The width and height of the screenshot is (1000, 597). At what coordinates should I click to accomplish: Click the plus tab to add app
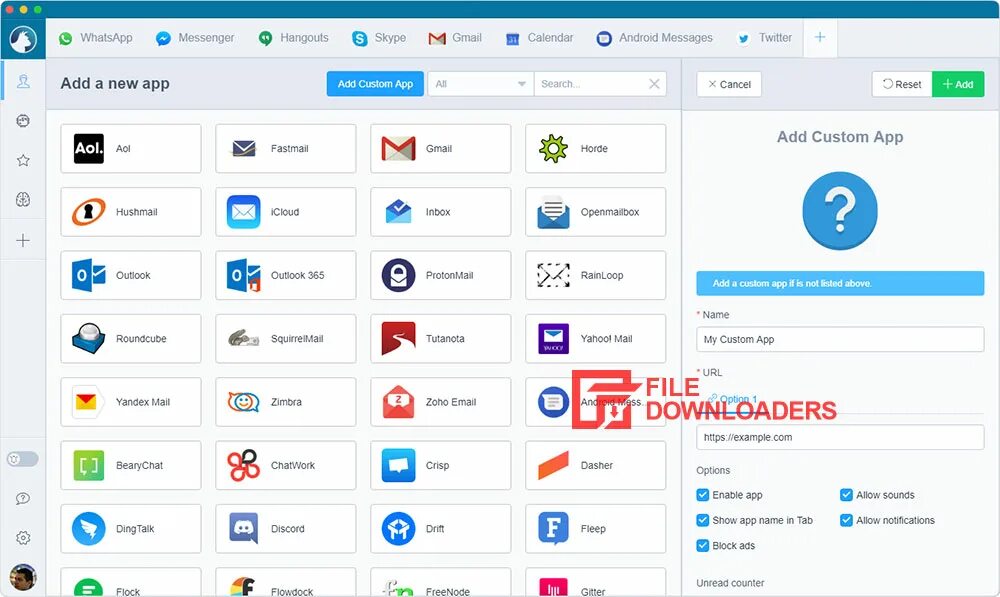click(820, 37)
